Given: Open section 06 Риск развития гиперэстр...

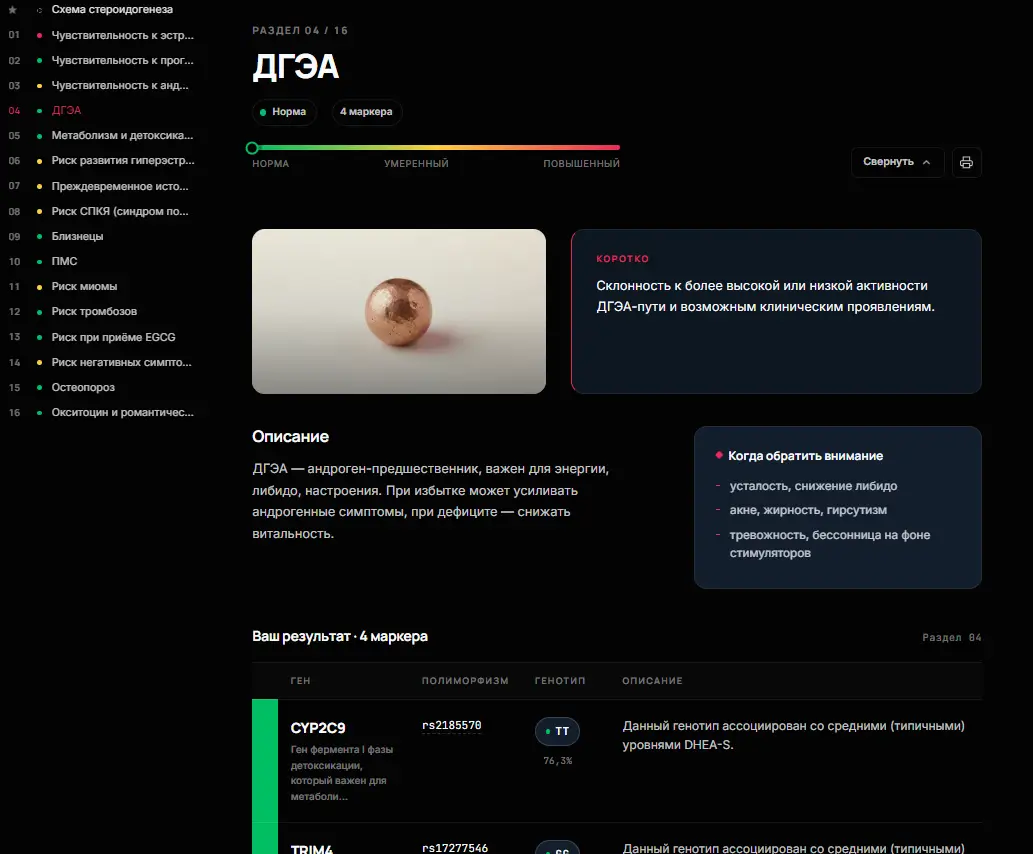Looking at the screenshot, I should pos(123,160).
